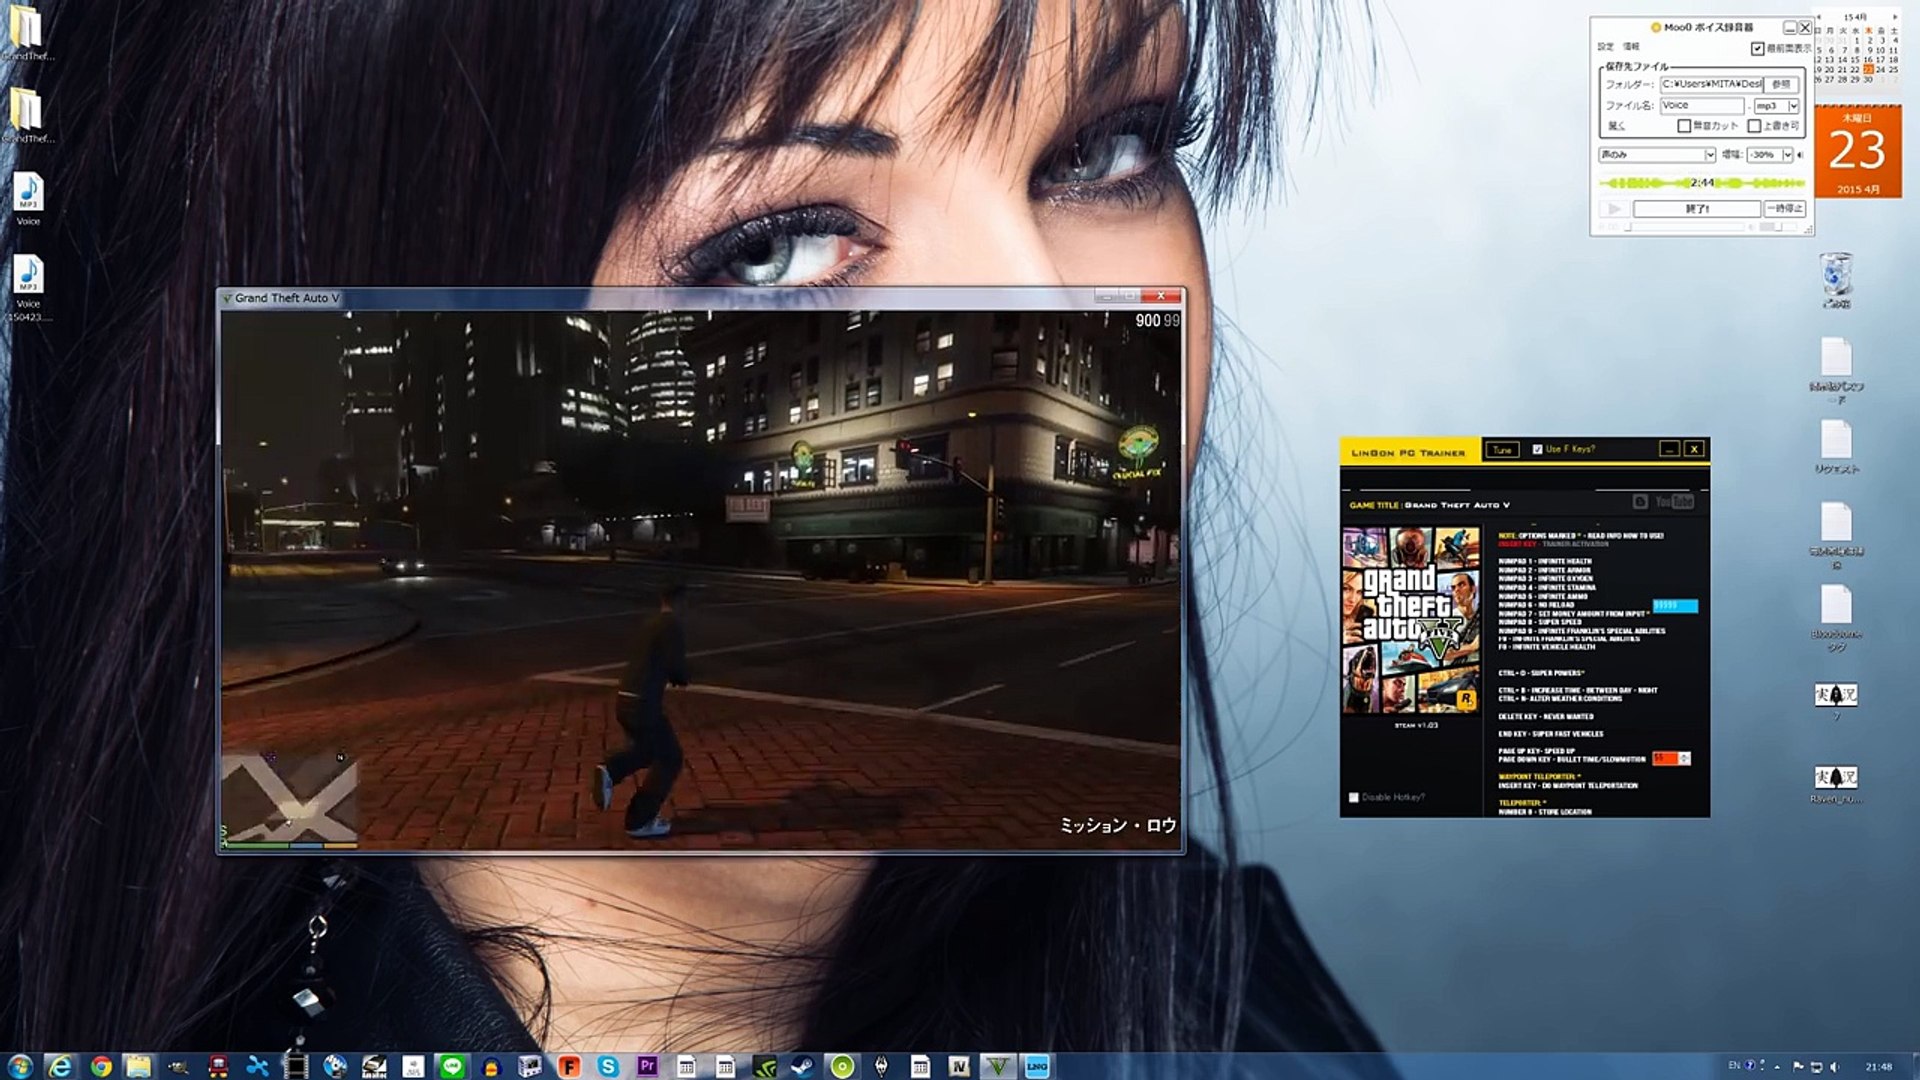Click the stop recording button
Screen dimensions: 1920x1080
click(x=1697, y=209)
